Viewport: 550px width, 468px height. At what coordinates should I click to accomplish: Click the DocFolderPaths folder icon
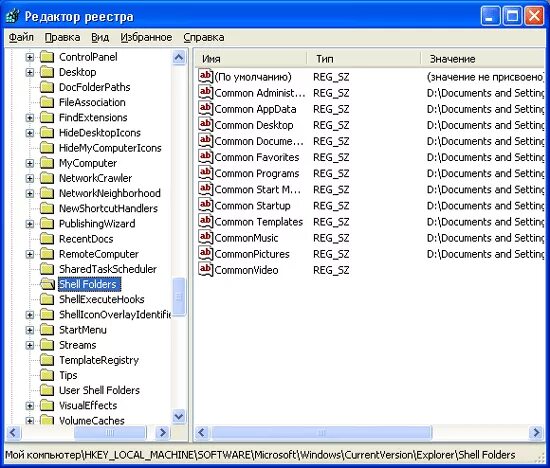[x=47, y=87]
